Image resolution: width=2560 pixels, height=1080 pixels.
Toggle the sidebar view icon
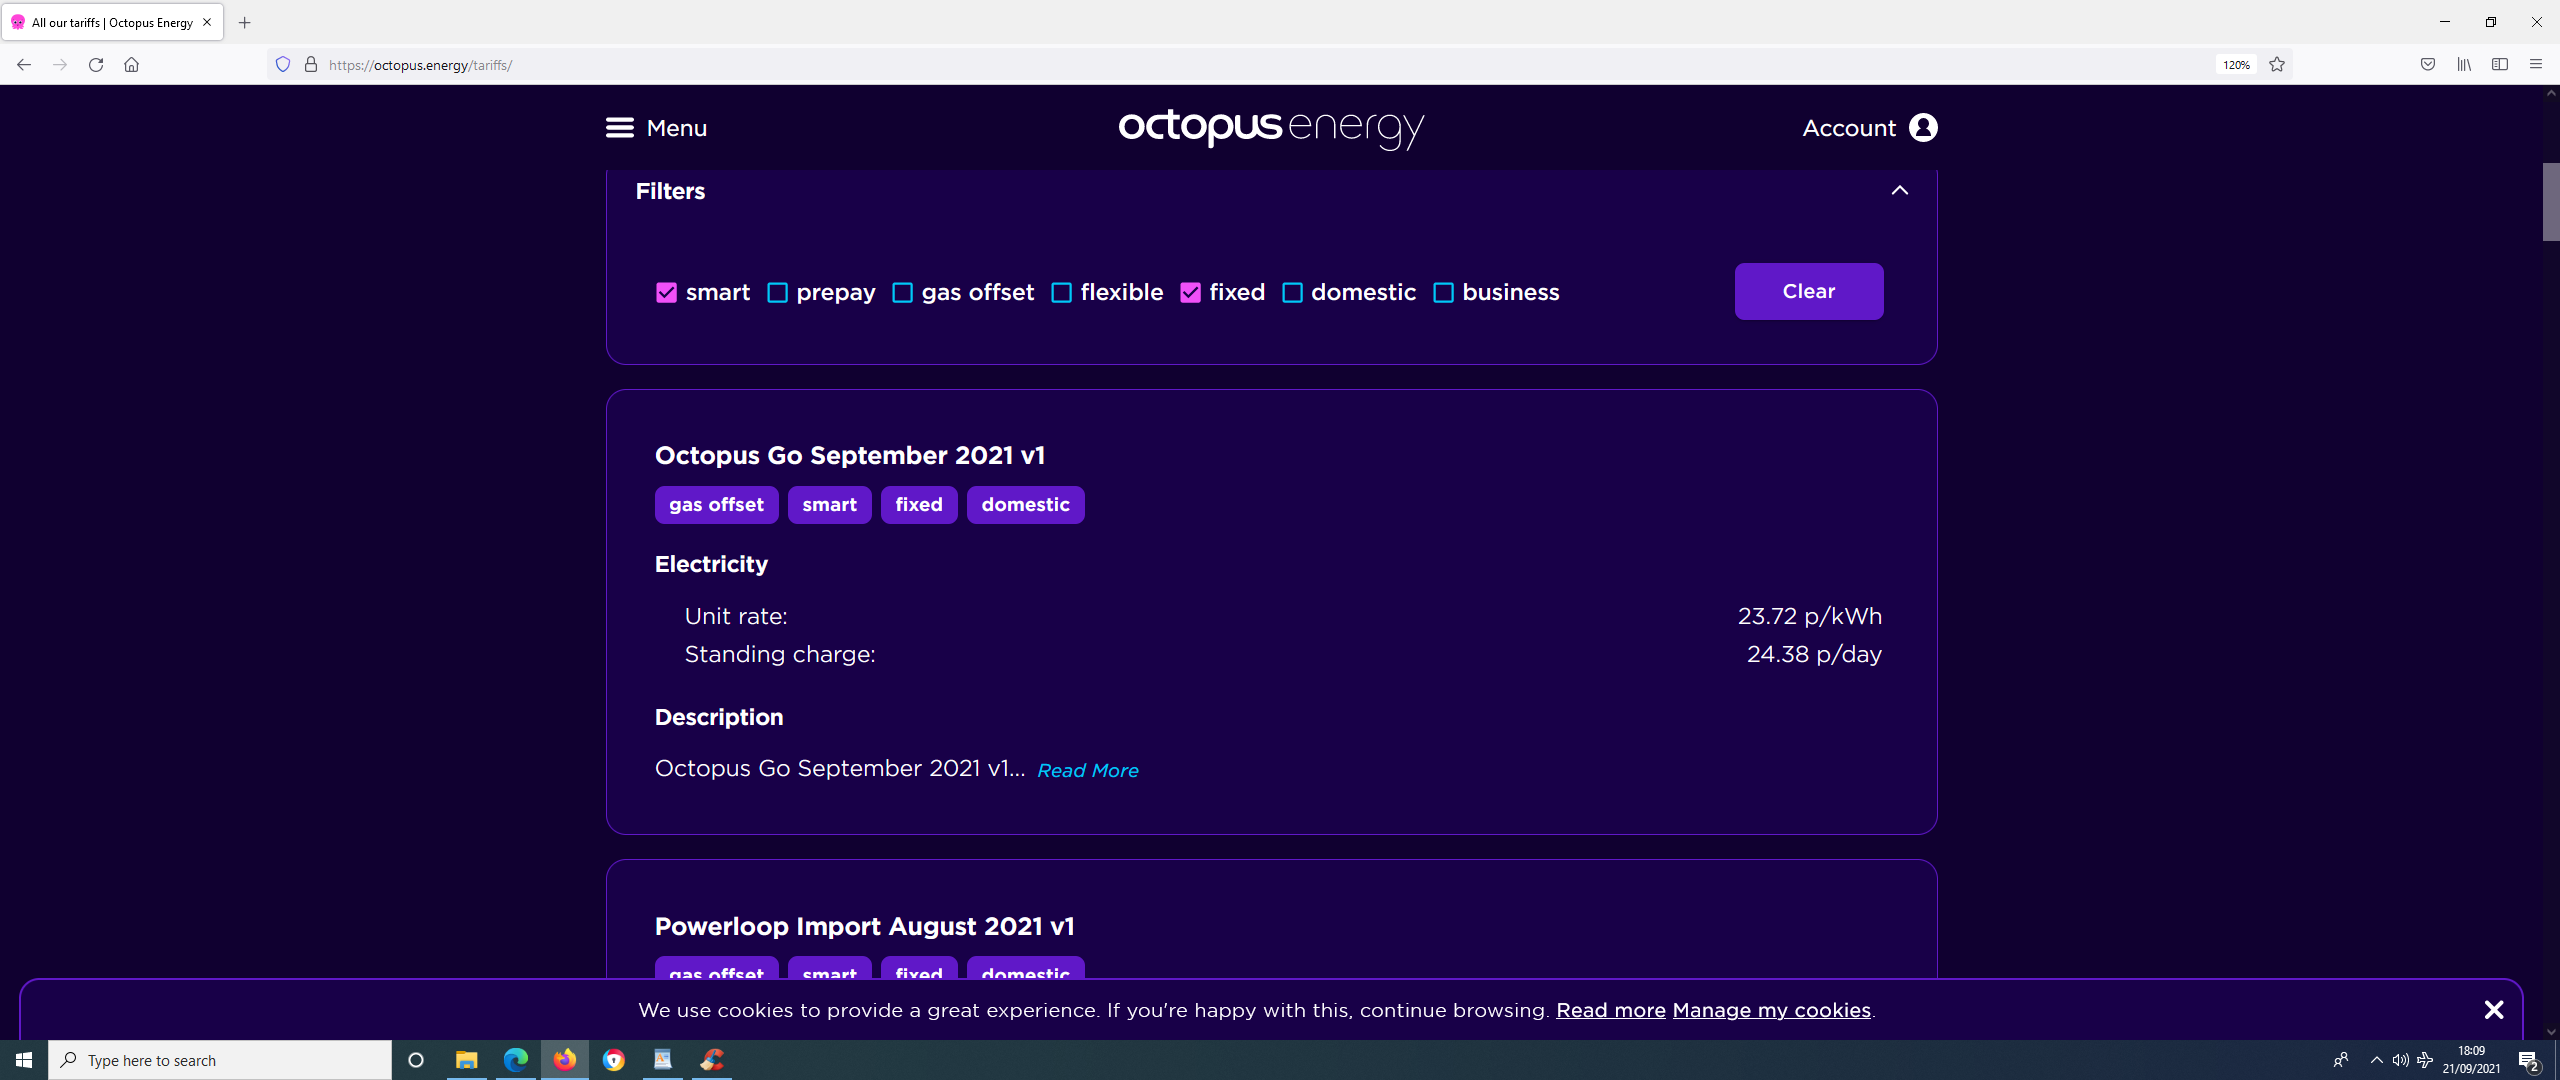point(2500,65)
